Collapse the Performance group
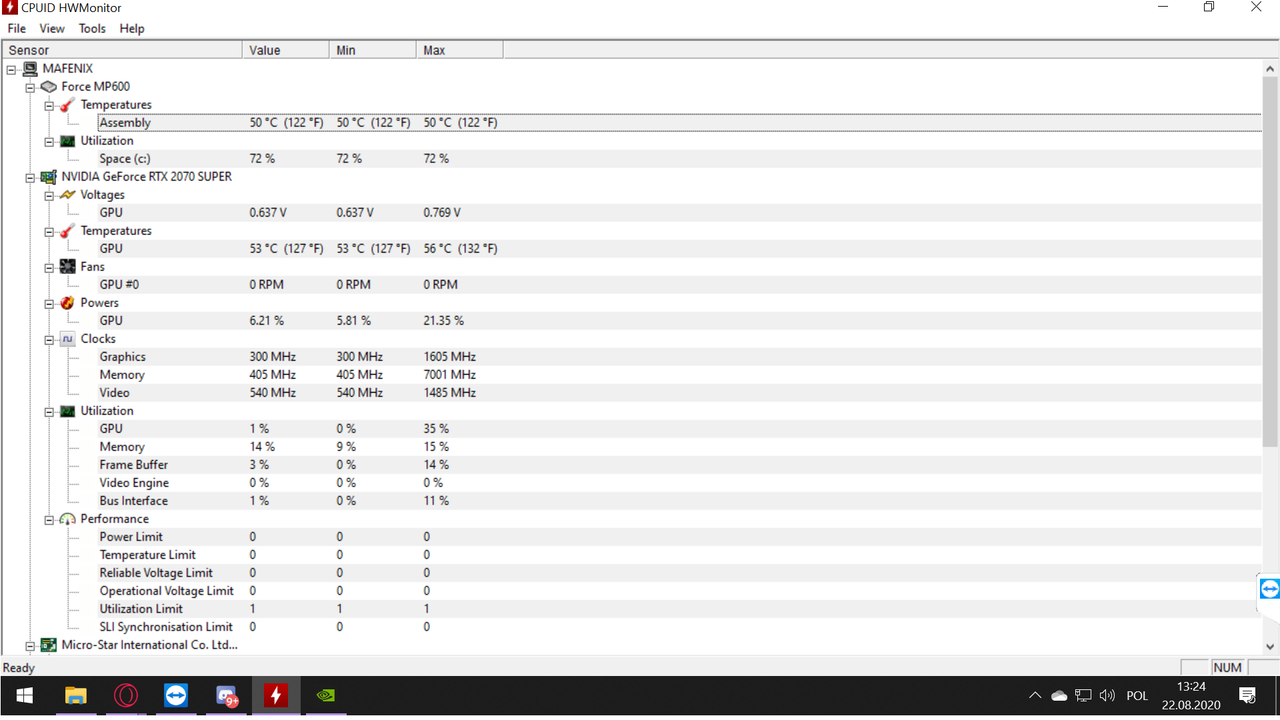 pos(48,519)
